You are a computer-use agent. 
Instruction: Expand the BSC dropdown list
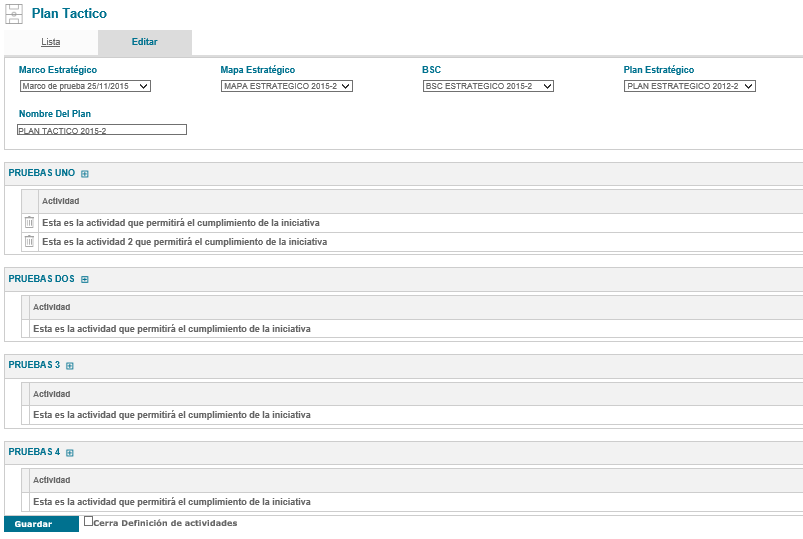pos(488,86)
